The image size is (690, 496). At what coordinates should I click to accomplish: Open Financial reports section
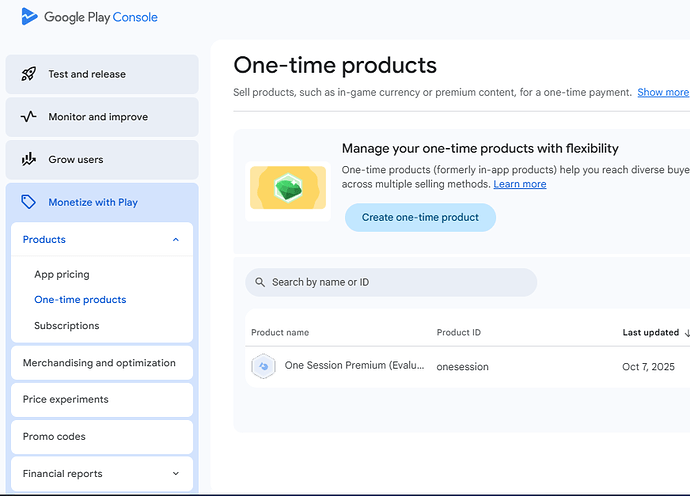coord(102,474)
